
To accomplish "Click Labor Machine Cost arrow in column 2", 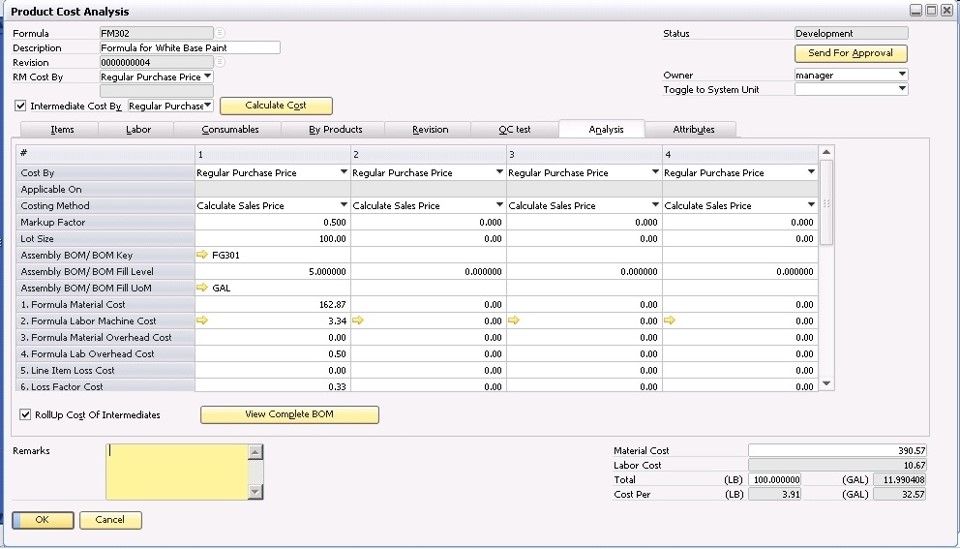I will (x=358, y=321).
